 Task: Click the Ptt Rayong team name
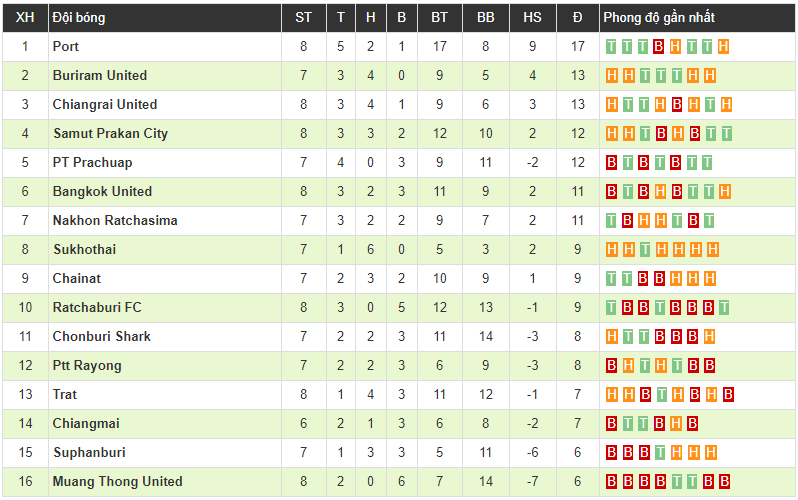(87, 365)
